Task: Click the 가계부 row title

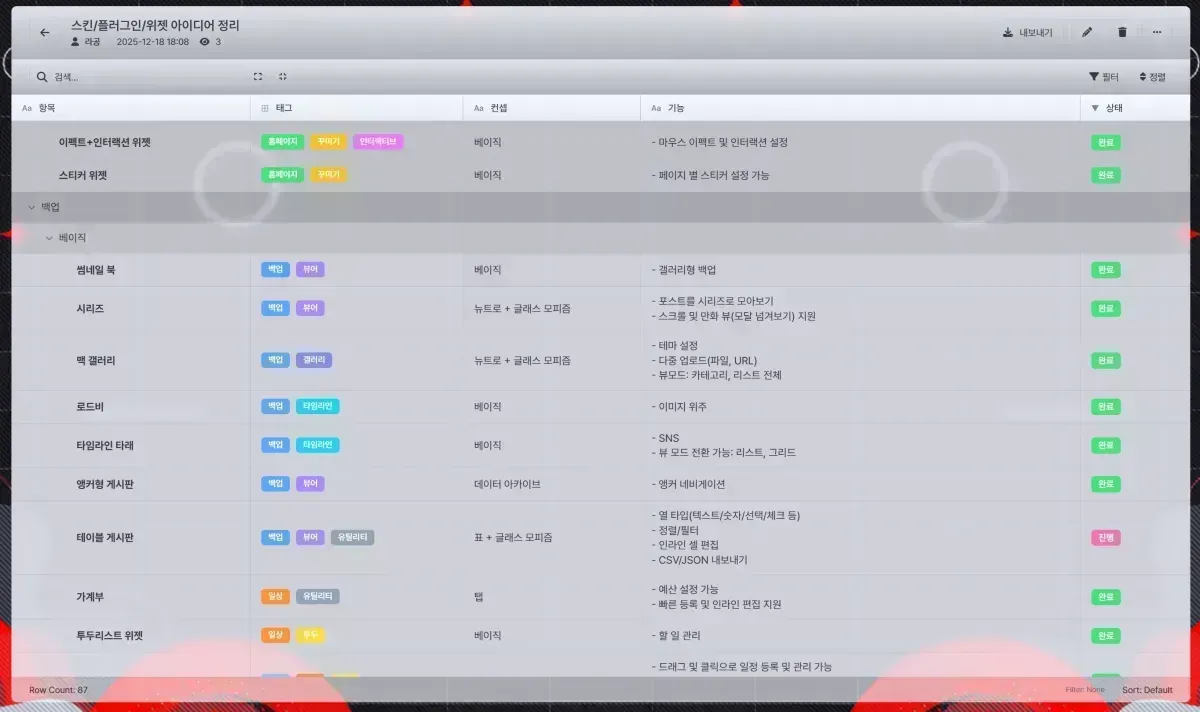Action: [x=89, y=596]
